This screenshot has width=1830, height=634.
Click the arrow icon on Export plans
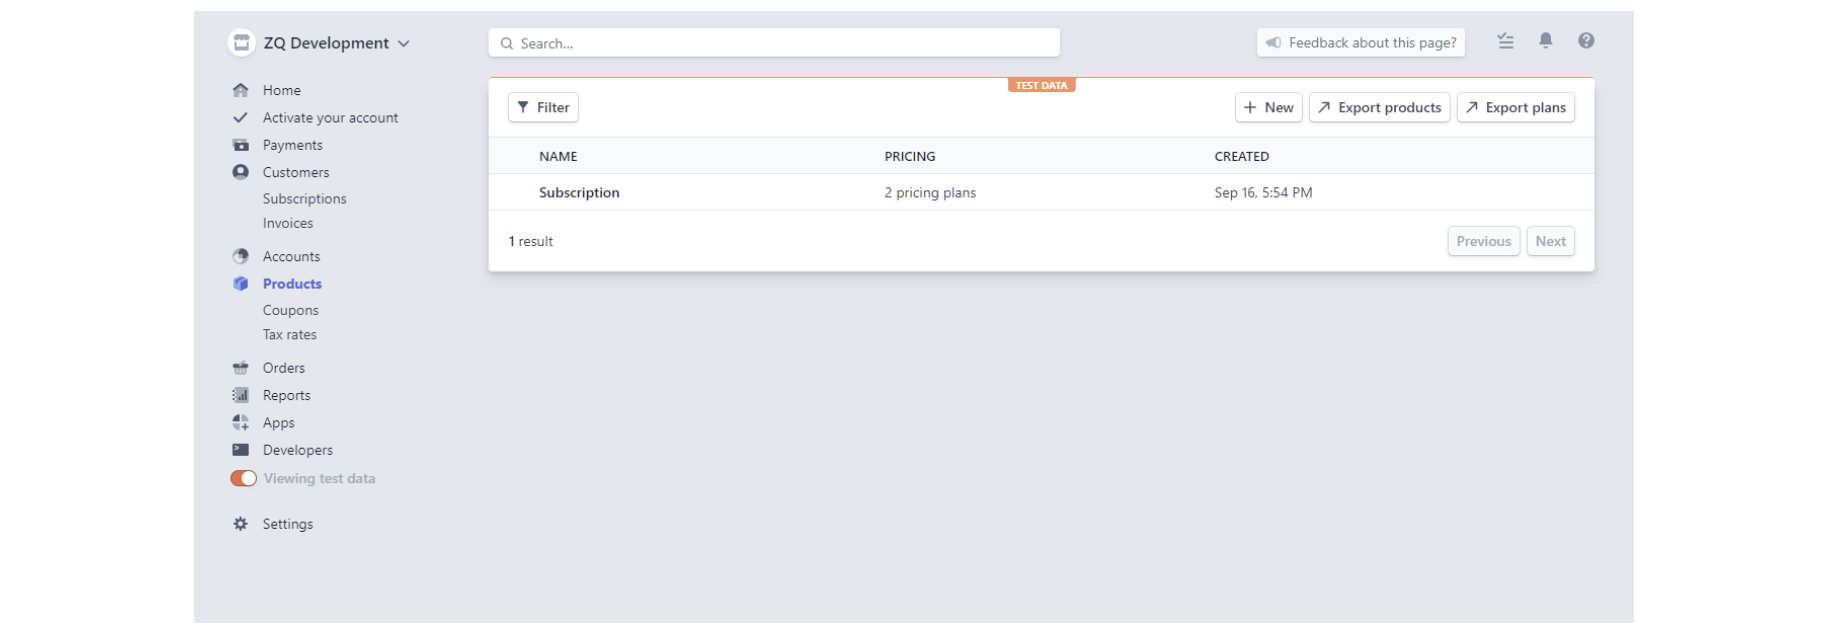(1472, 107)
